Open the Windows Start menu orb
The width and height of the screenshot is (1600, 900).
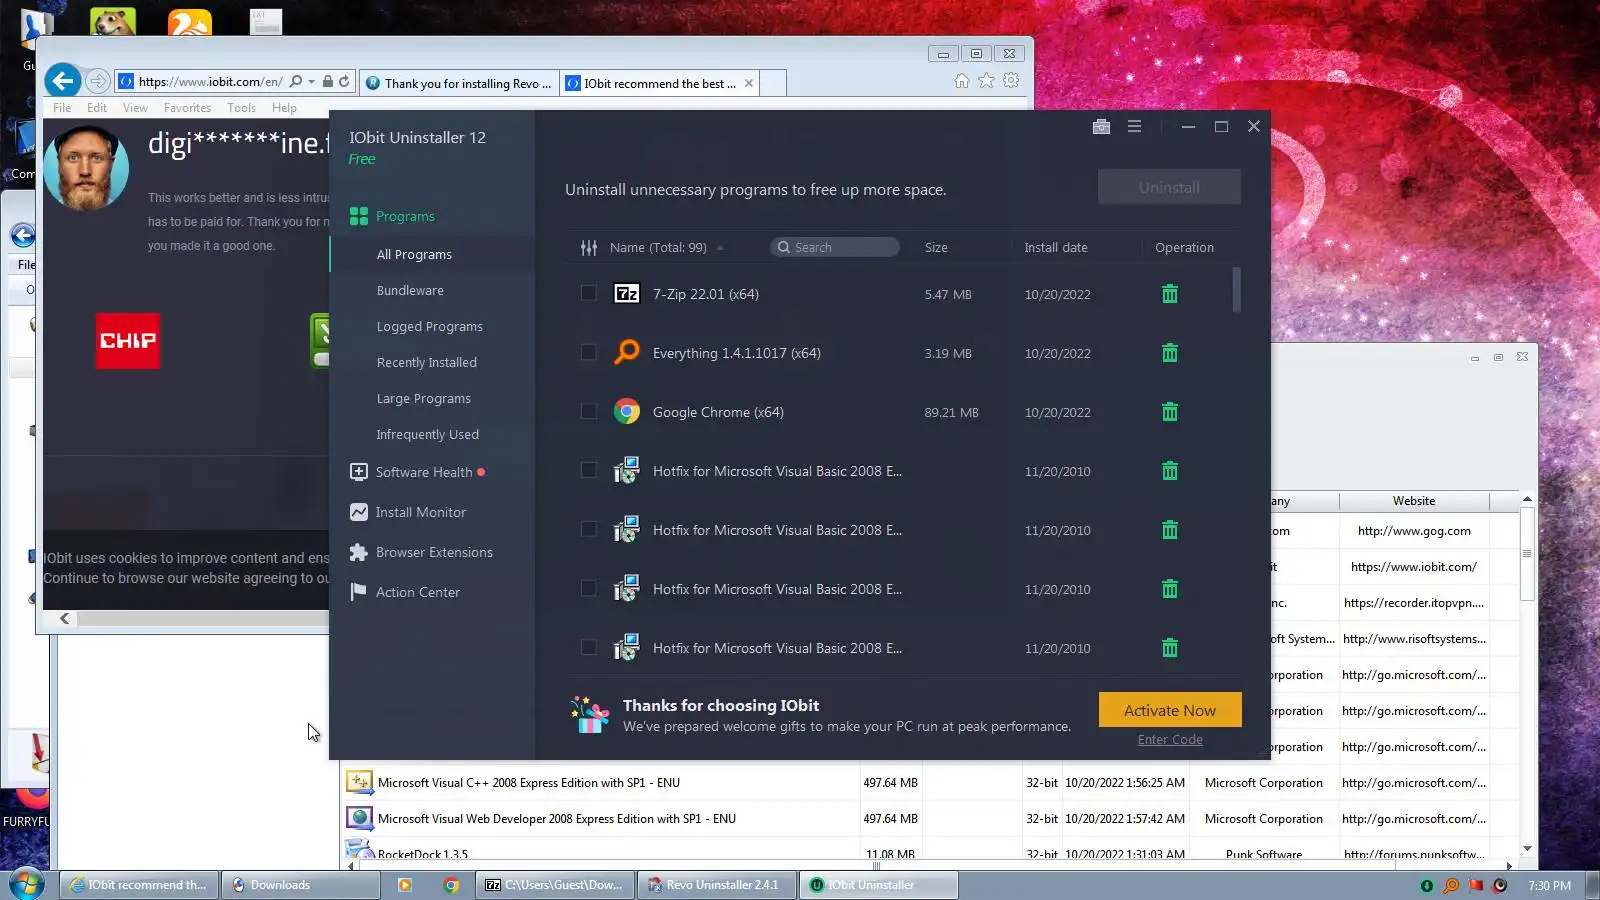pos(26,885)
